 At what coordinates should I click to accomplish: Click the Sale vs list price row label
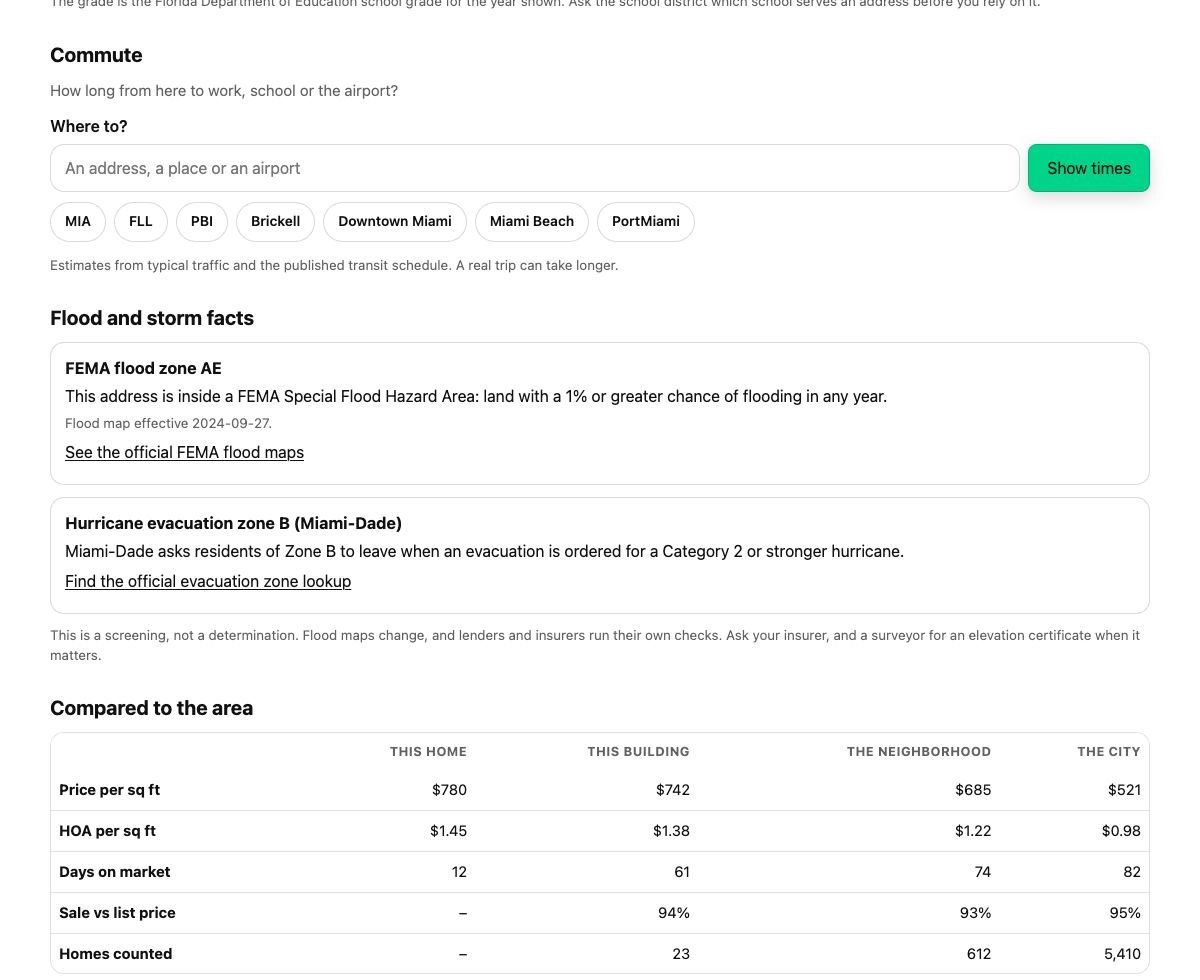coord(117,913)
